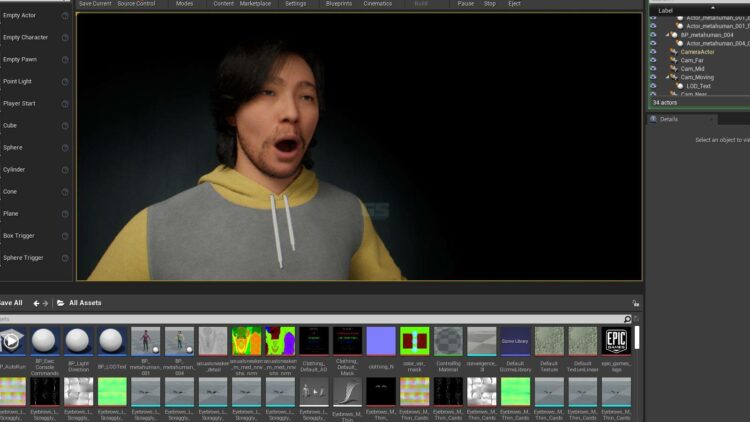Toggle visibility of Cam_Moving
Viewport: 750px width, 422px height.
click(653, 77)
